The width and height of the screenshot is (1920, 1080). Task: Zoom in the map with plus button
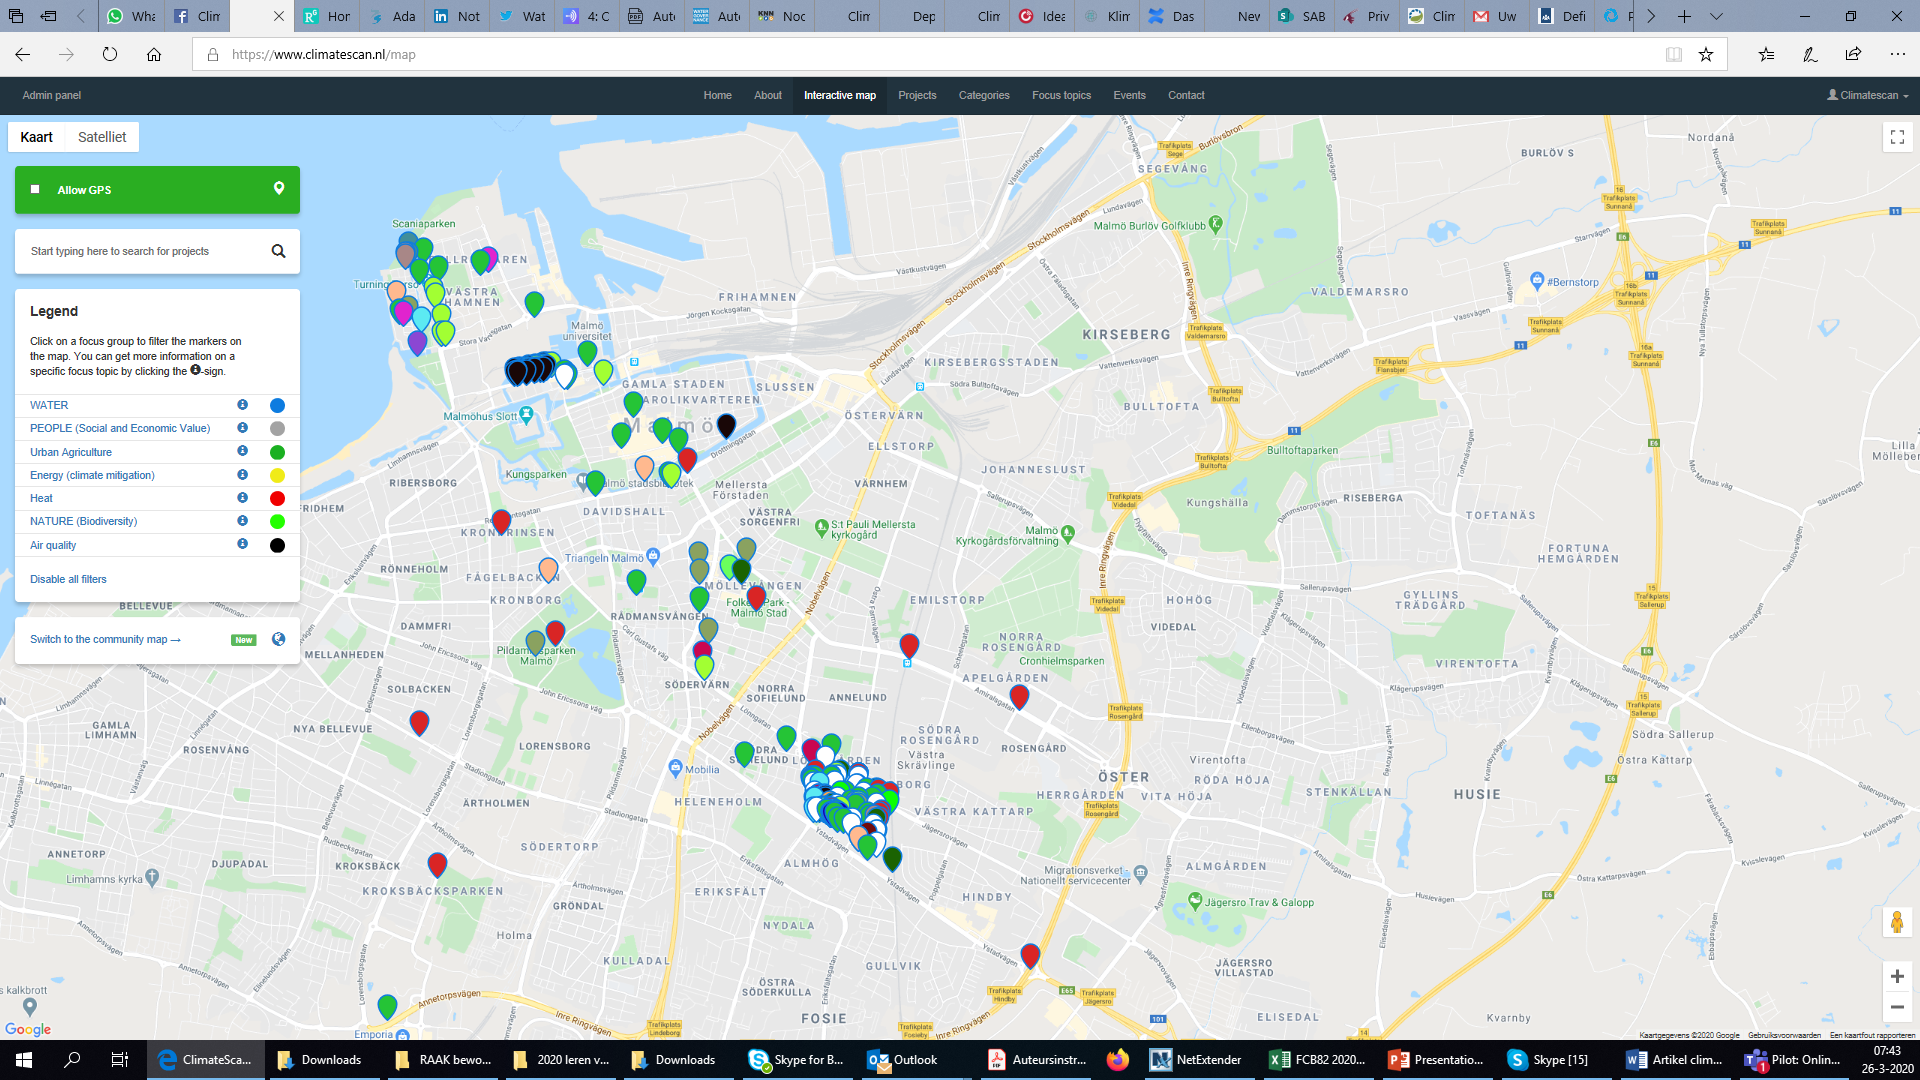pos(1897,976)
